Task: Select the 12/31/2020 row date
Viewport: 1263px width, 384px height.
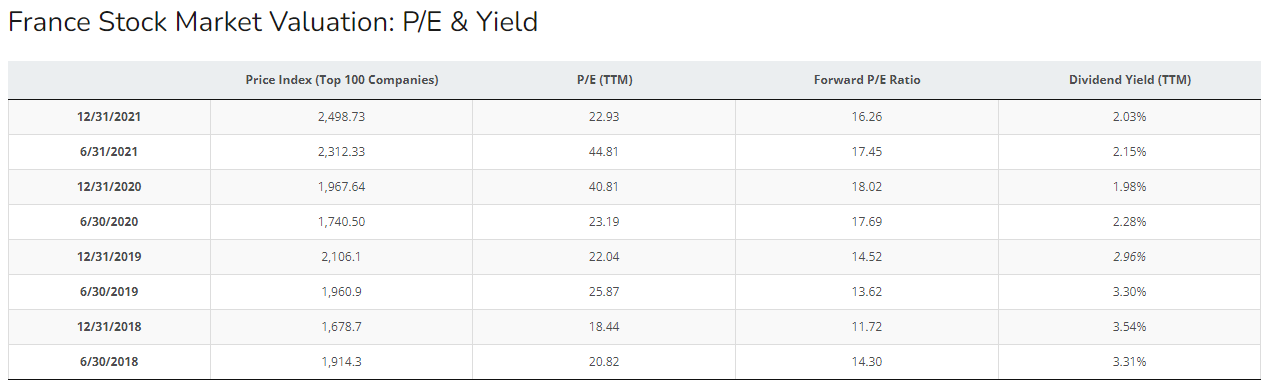Action: coord(109,187)
